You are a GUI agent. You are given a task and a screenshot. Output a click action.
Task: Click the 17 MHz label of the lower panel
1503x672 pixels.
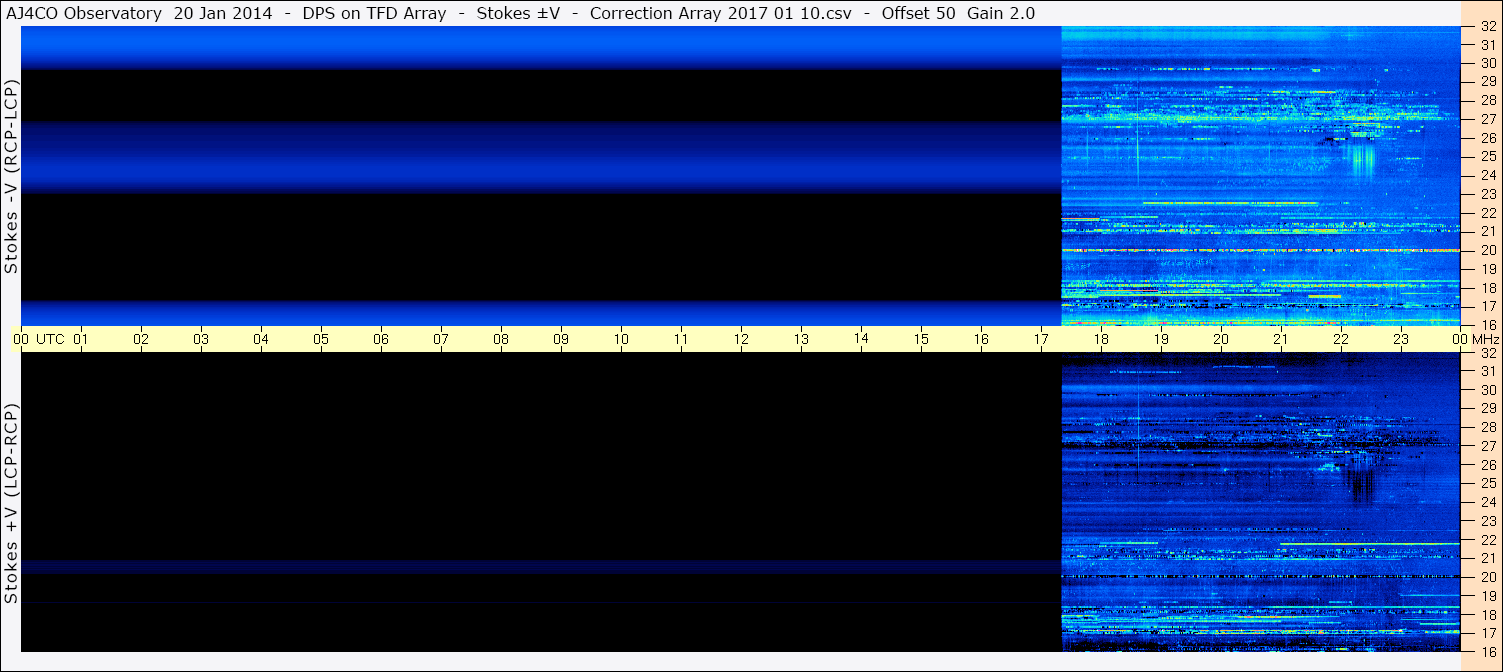(1487, 633)
